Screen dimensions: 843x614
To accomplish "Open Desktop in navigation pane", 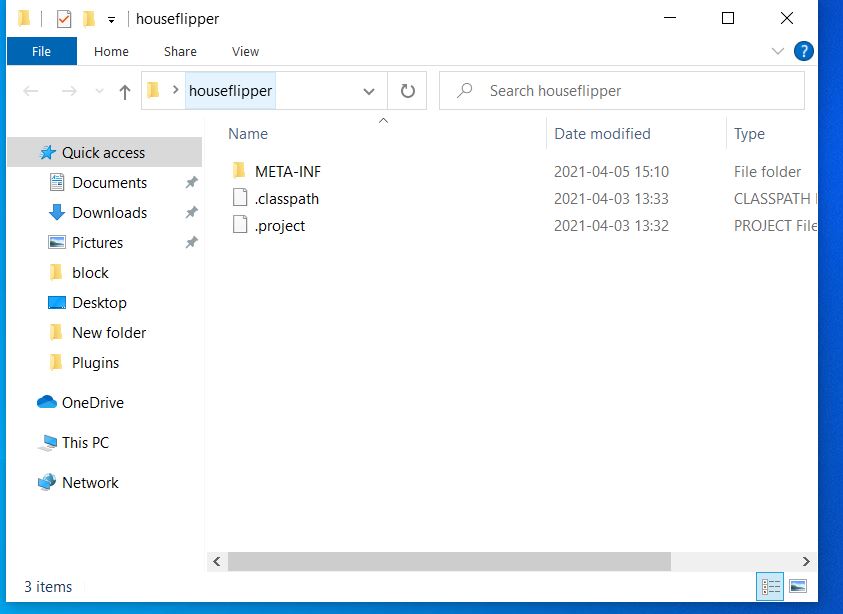I will 99,303.
